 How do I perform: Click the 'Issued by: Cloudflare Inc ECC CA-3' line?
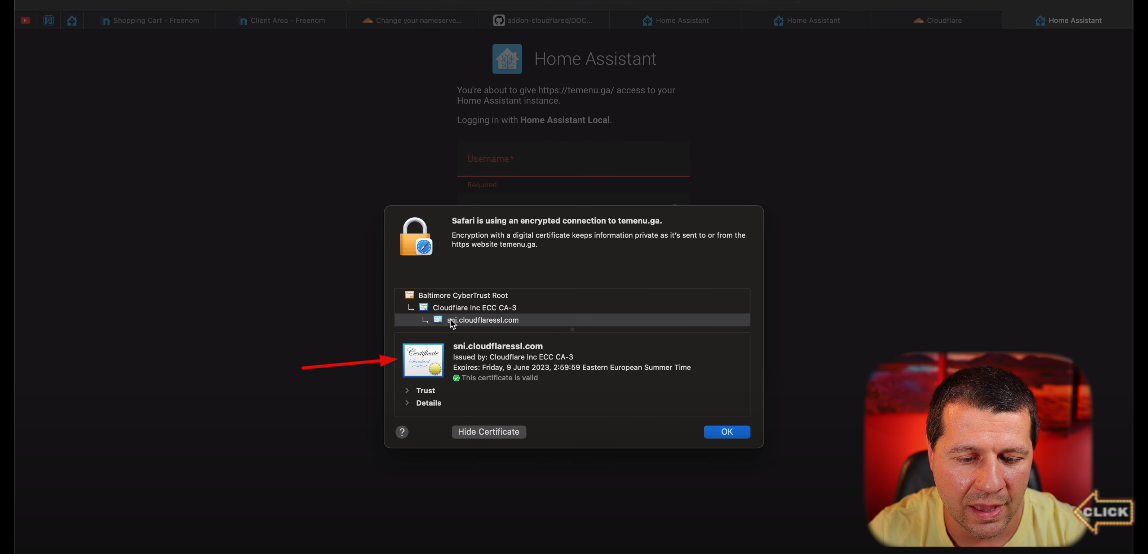[512, 356]
